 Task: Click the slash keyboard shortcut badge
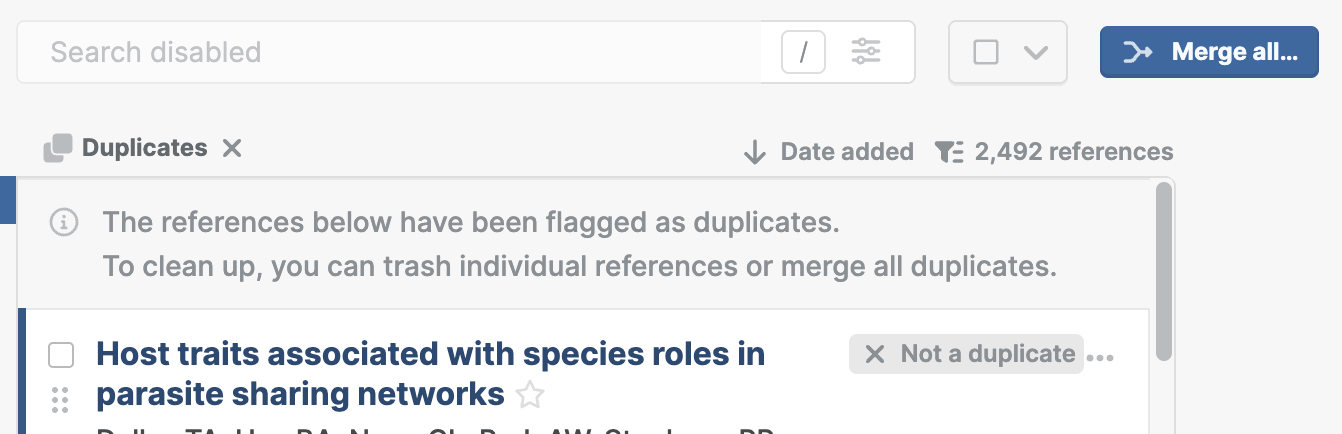pos(803,52)
